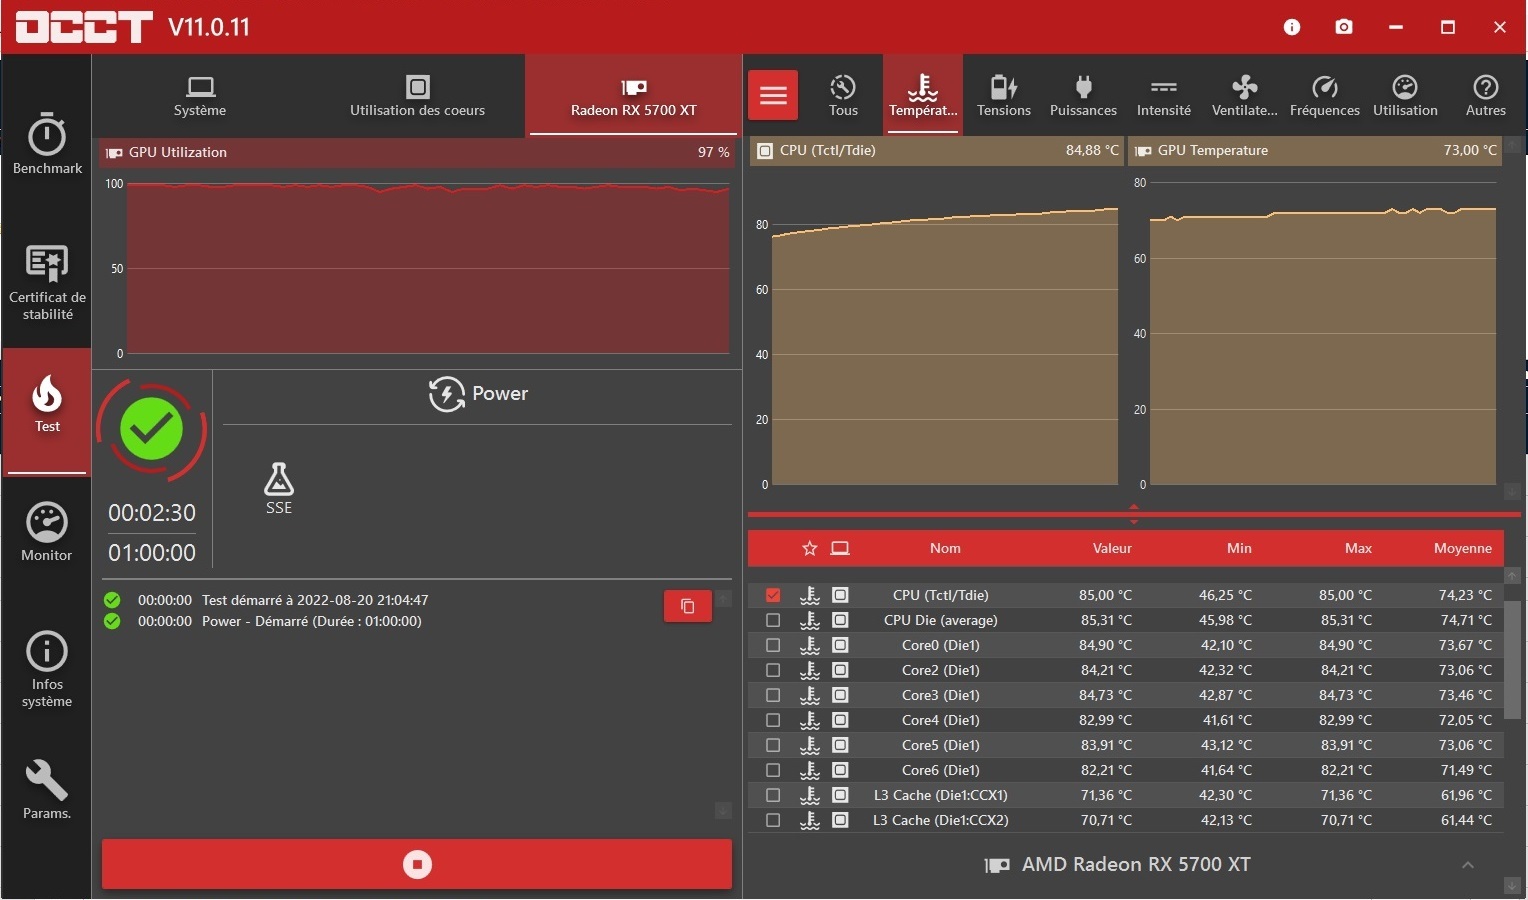Open the Intensité sensor tab
This screenshot has width=1528, height=900.
[x=1164, y=96]
